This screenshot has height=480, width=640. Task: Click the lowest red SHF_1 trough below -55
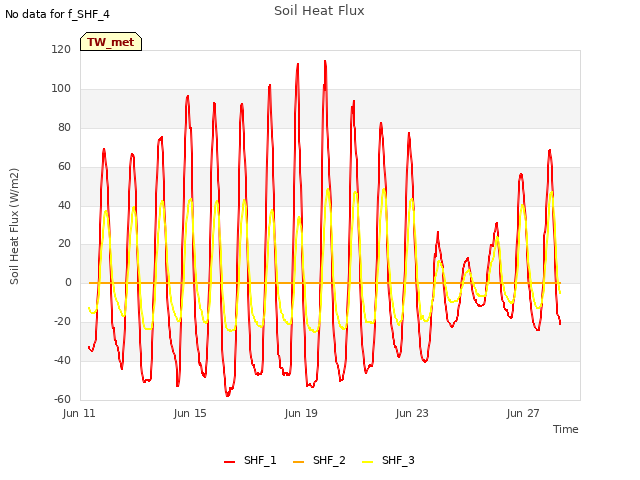tap(227, 395)
